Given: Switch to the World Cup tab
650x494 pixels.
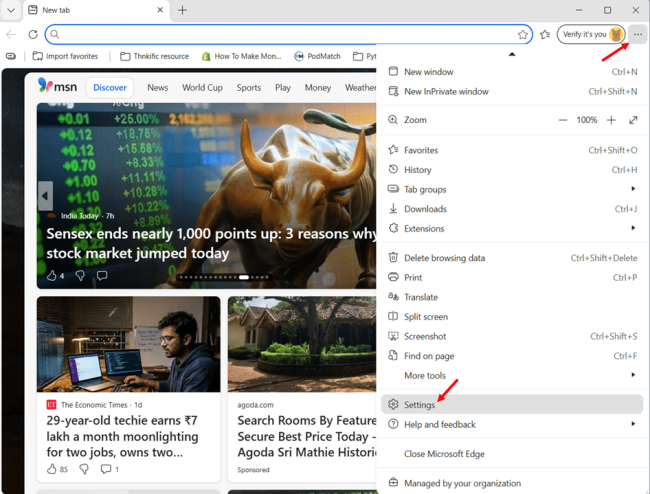Looking at the screenshot, I should pyautogui.click(x=202, y=87).
